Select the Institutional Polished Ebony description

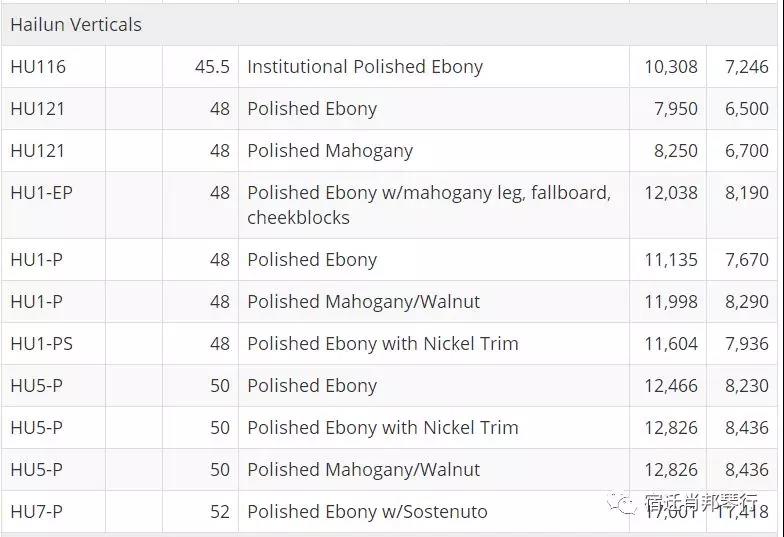365,66
